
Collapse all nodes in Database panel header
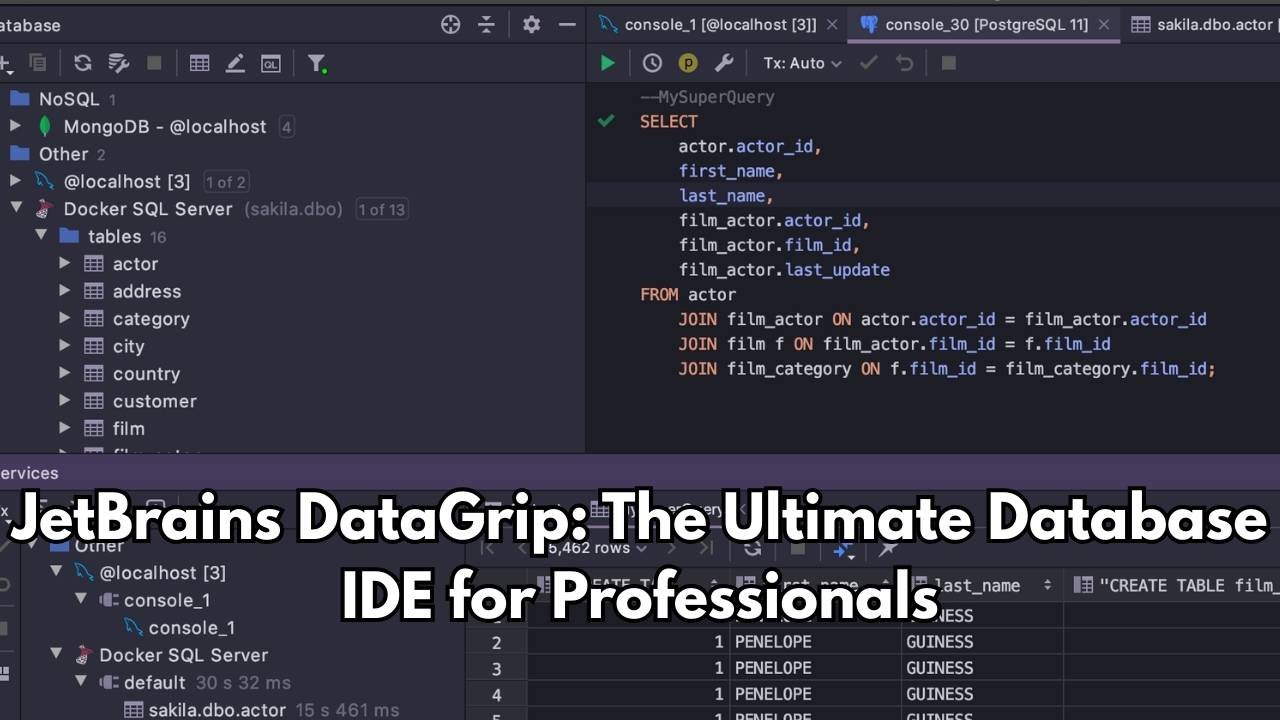[x=486, y=25]
